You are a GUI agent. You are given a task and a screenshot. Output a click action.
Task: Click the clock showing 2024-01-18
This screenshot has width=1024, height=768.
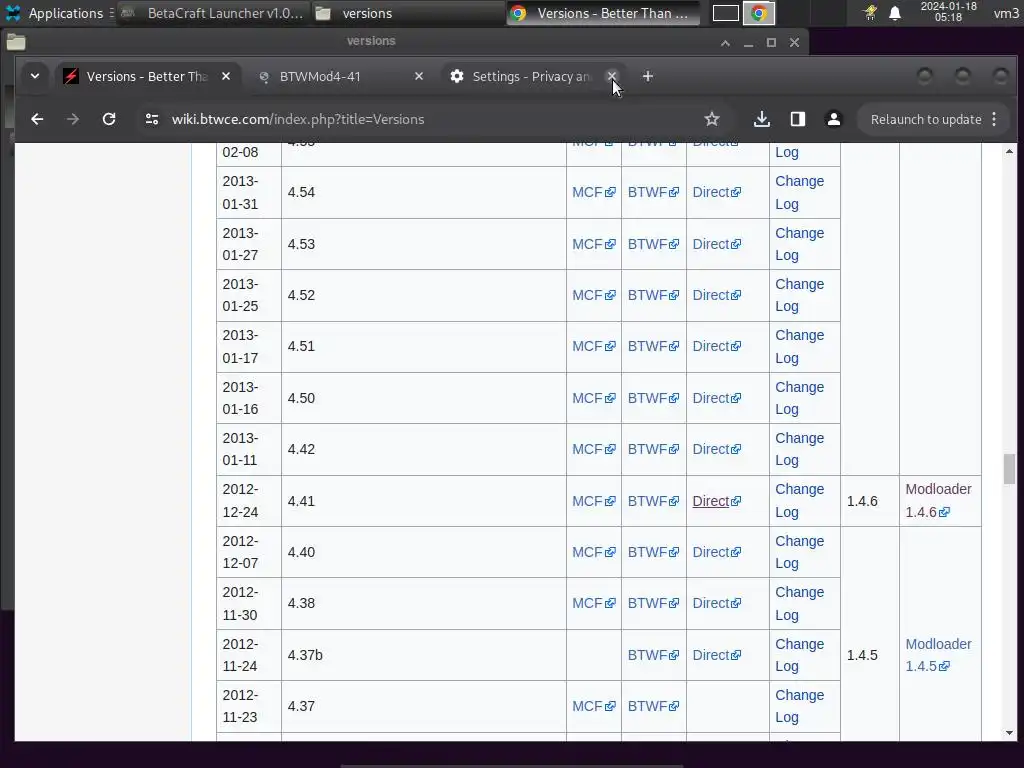(x=948, y=12)
